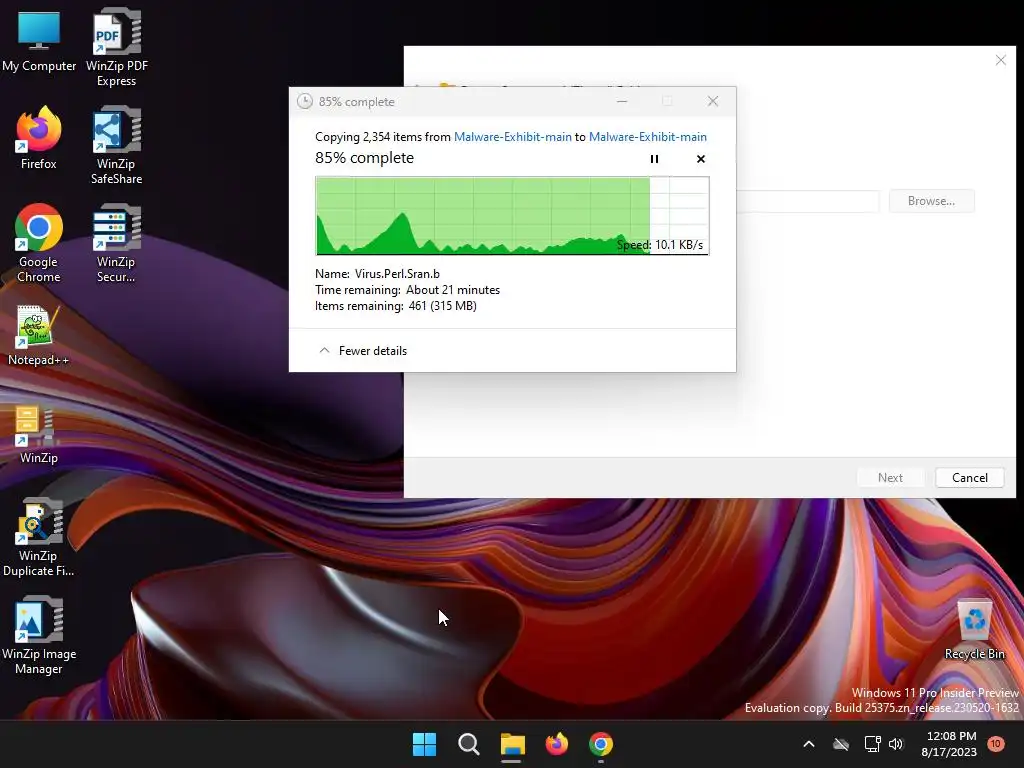Show hidden system tray icons
1024x768 pixels.
[x=808, y=744]
